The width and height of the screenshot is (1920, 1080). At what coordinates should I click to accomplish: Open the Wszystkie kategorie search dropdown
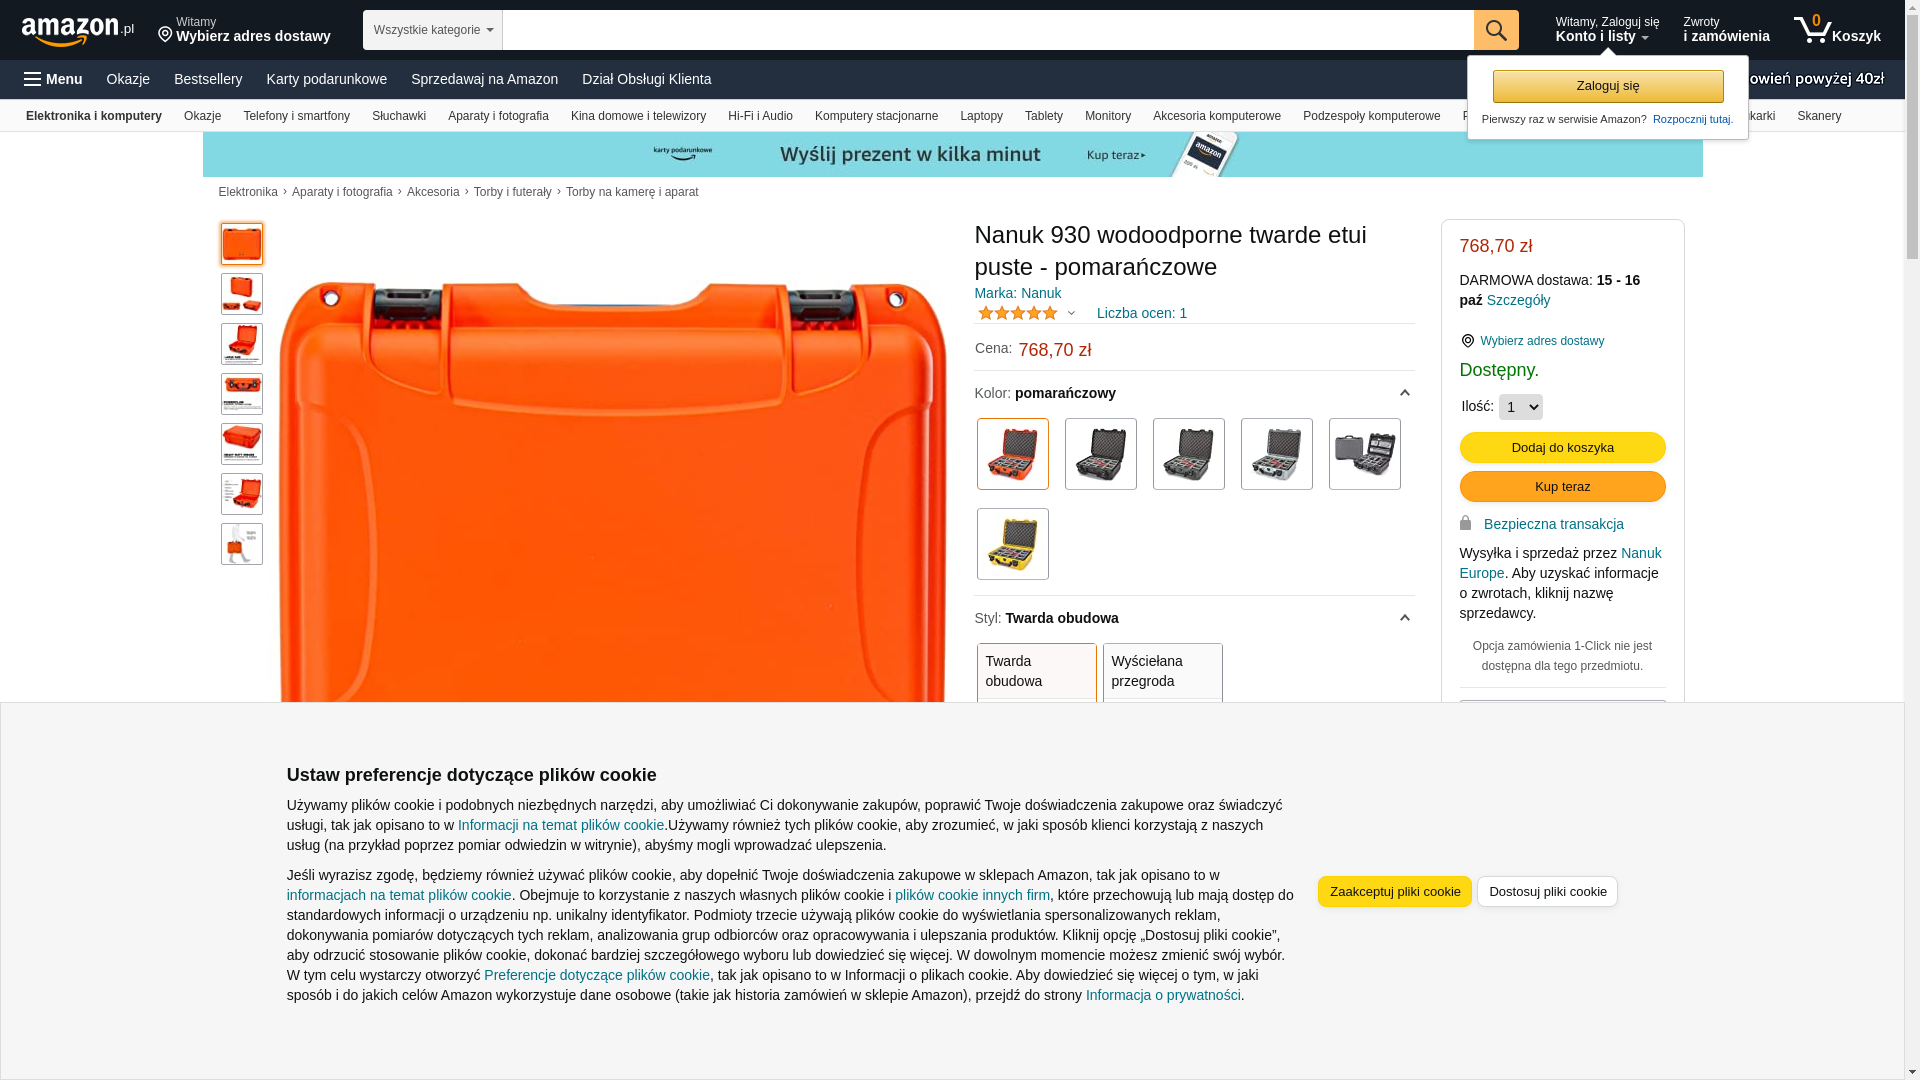(433, 30)
